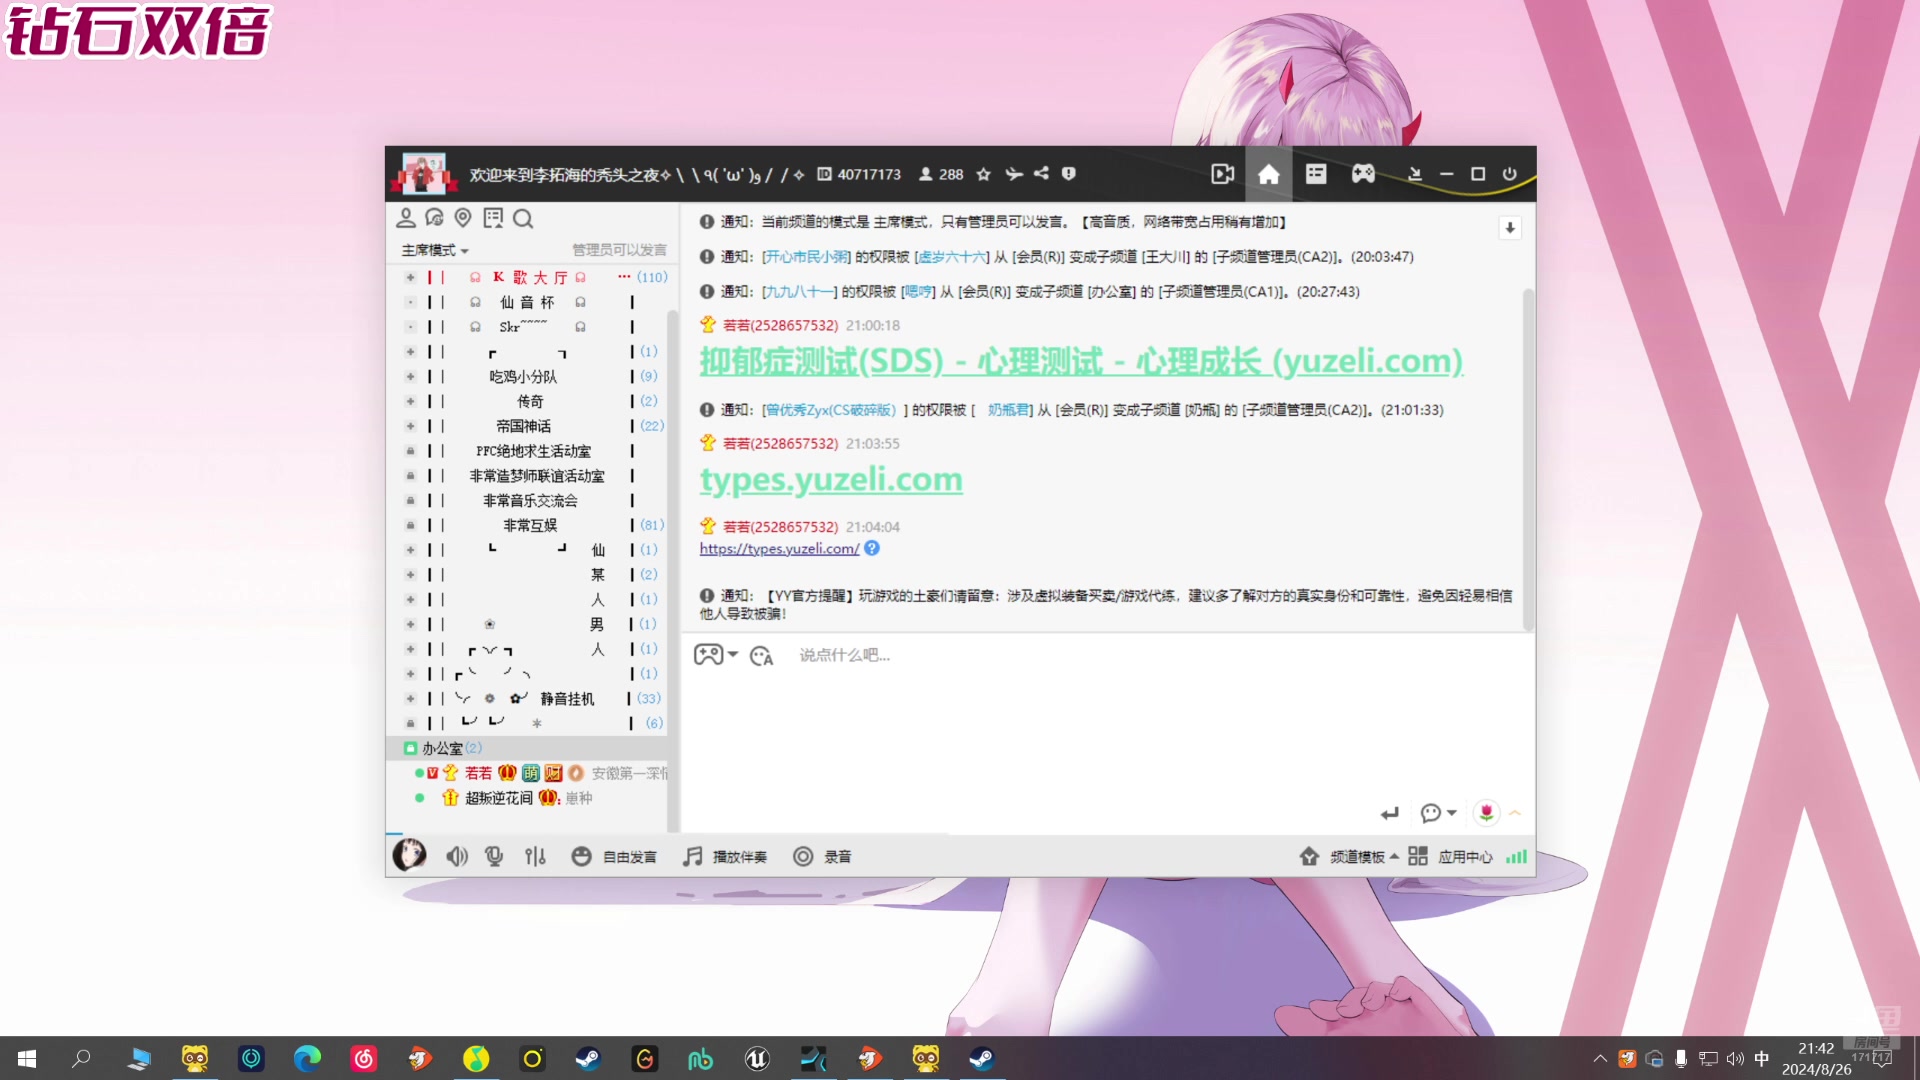
Task: Open the audio mixer sliders icon
Action: (535, 856)
